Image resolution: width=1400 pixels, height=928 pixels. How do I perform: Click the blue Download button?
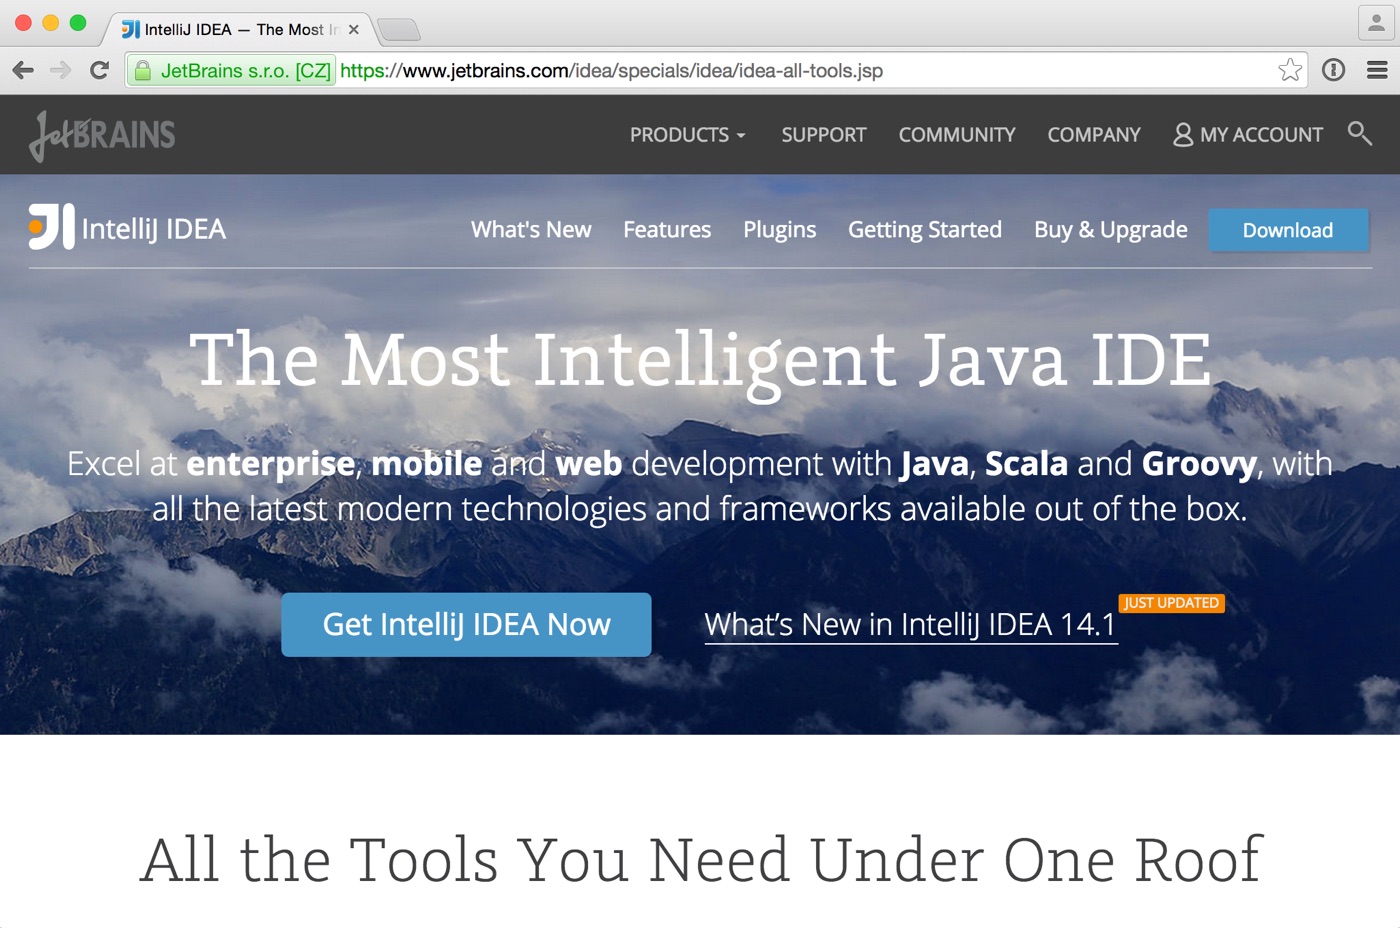(x=1288, y=230)
